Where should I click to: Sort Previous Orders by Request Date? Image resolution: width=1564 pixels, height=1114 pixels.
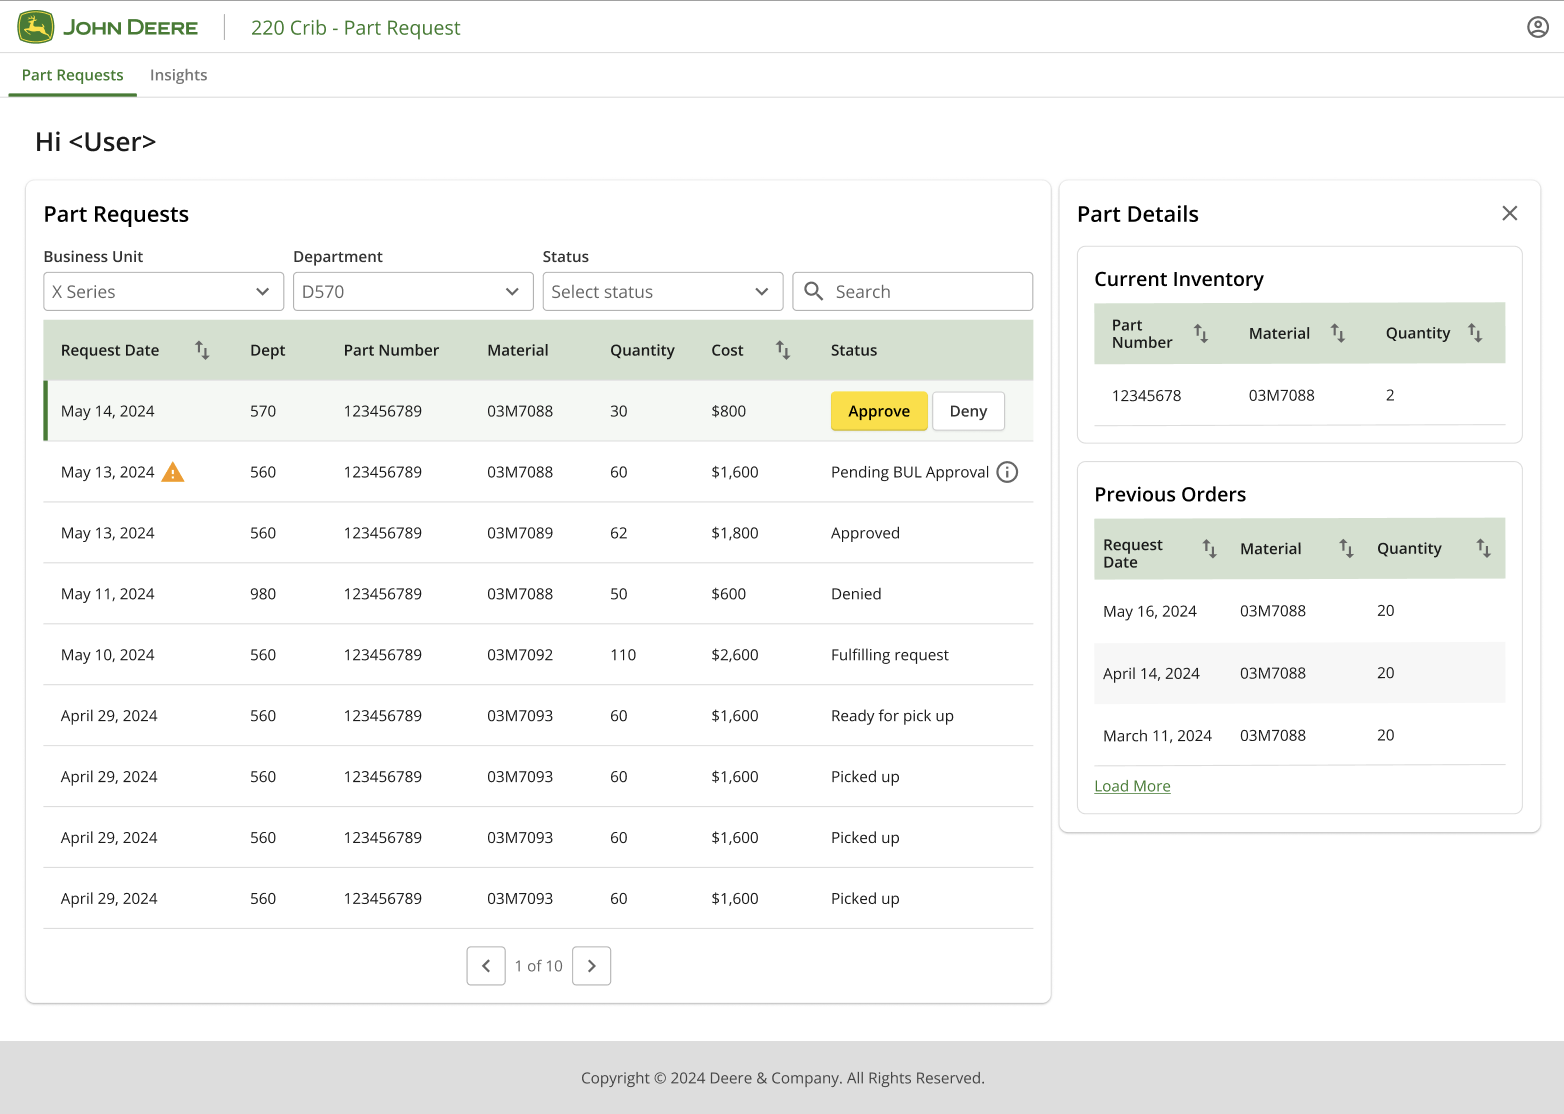click(1209, 548)
